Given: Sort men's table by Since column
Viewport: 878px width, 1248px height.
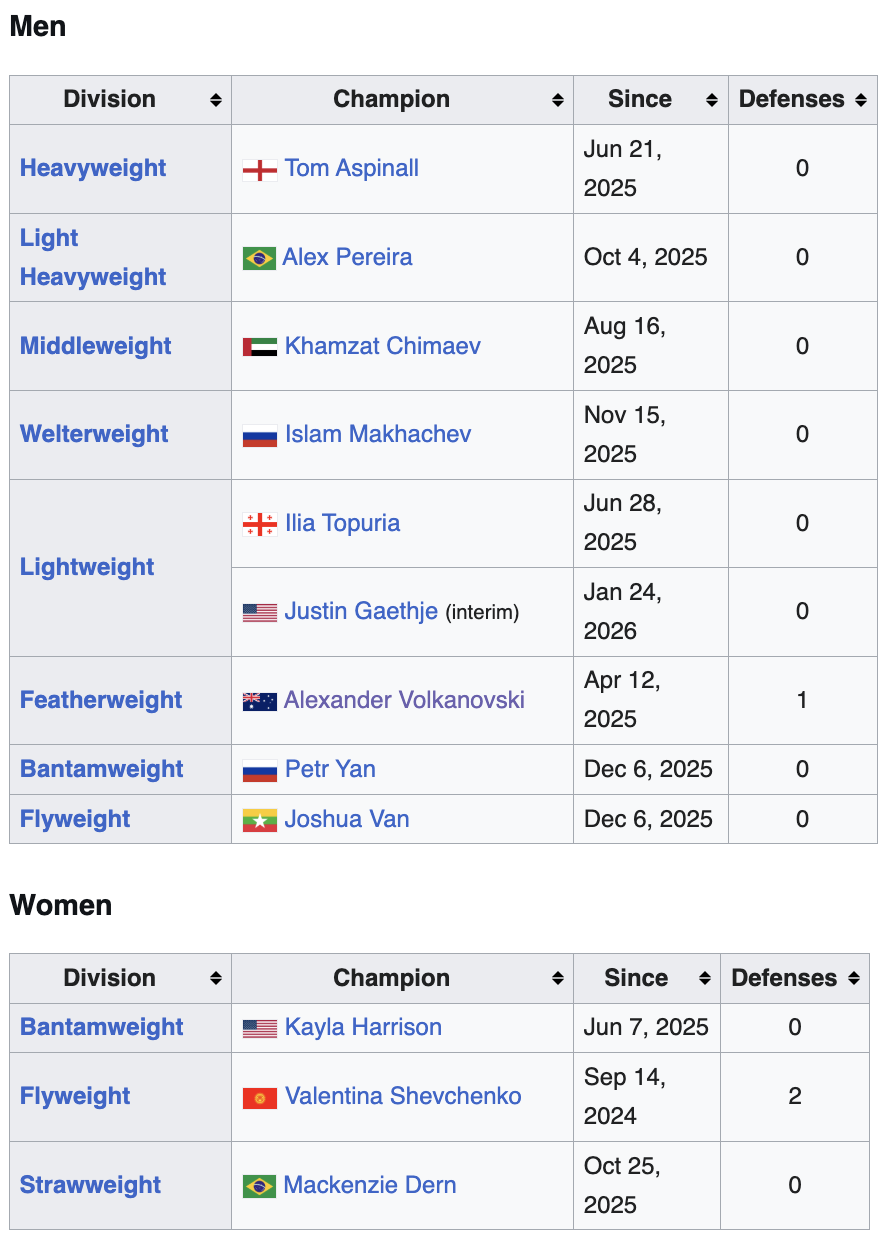Looking at the screenshot, I should point(711,100).
